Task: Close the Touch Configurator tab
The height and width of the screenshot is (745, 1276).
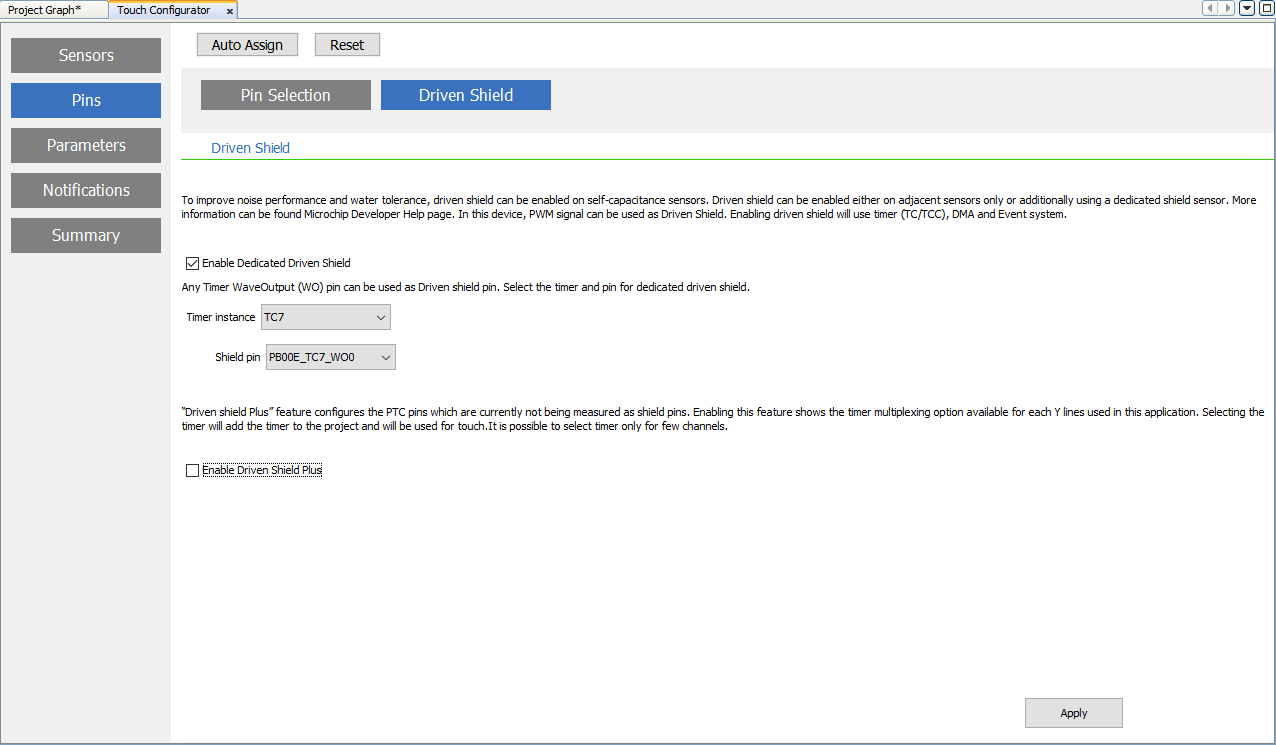Action: pyautogui.click(x=230, y=11)
